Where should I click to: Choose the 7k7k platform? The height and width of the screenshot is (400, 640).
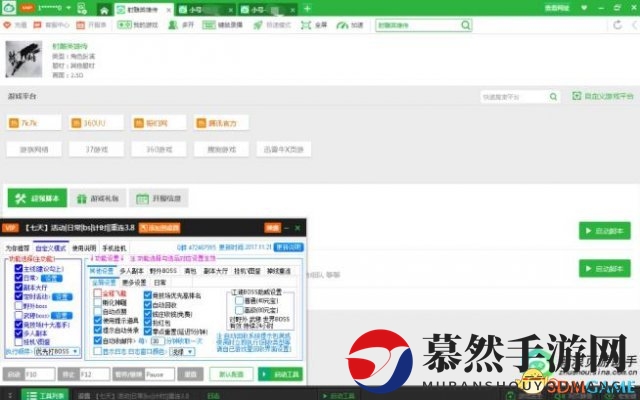point(34,122)
